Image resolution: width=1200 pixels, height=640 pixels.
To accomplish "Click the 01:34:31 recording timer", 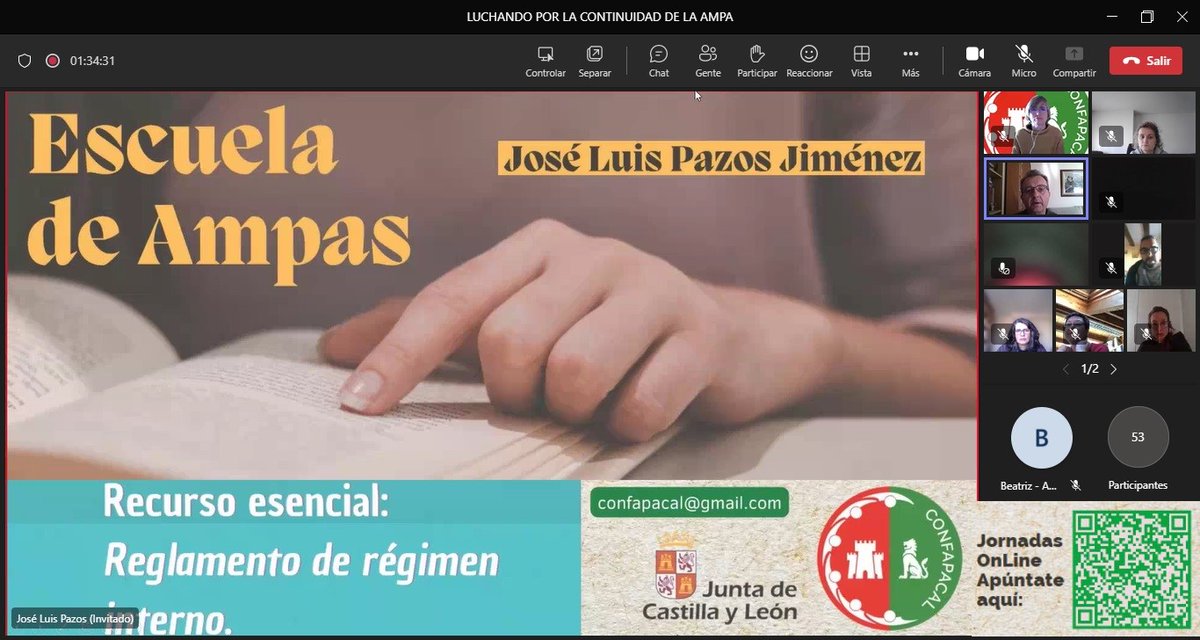I will pyautogui.click(x=90, y=59).
